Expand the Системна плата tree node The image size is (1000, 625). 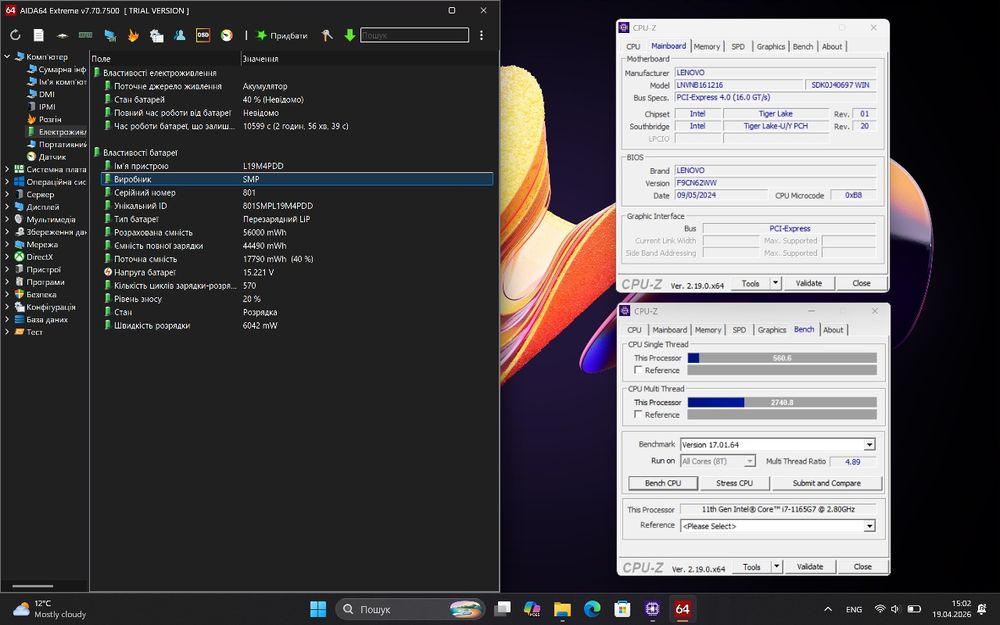pos(7,170)
